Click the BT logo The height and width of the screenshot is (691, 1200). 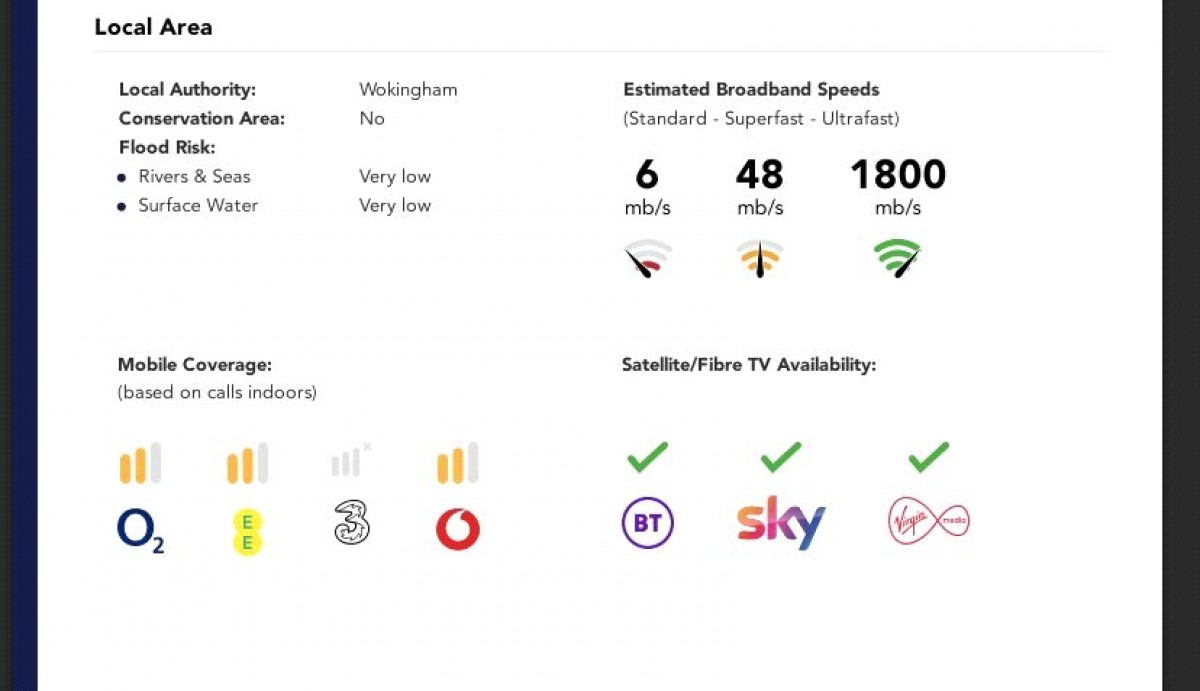[648, 523]
